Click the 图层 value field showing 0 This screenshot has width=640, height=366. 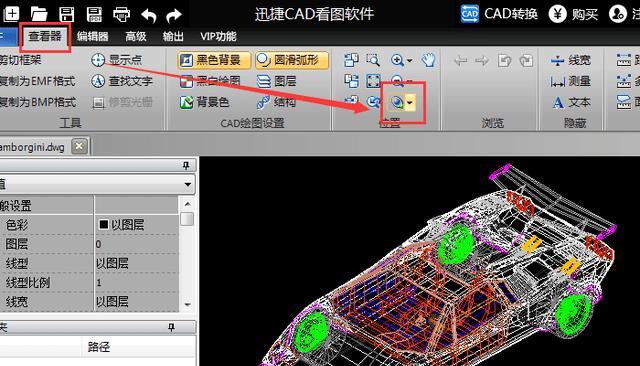click(x=136, y=244)
